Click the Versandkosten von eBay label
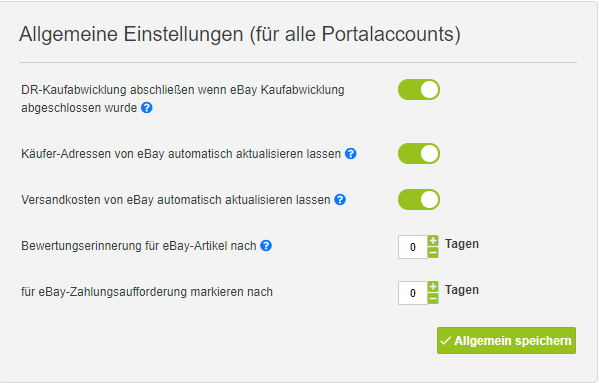Screen dimensions: 599x383 coord(175,200)
